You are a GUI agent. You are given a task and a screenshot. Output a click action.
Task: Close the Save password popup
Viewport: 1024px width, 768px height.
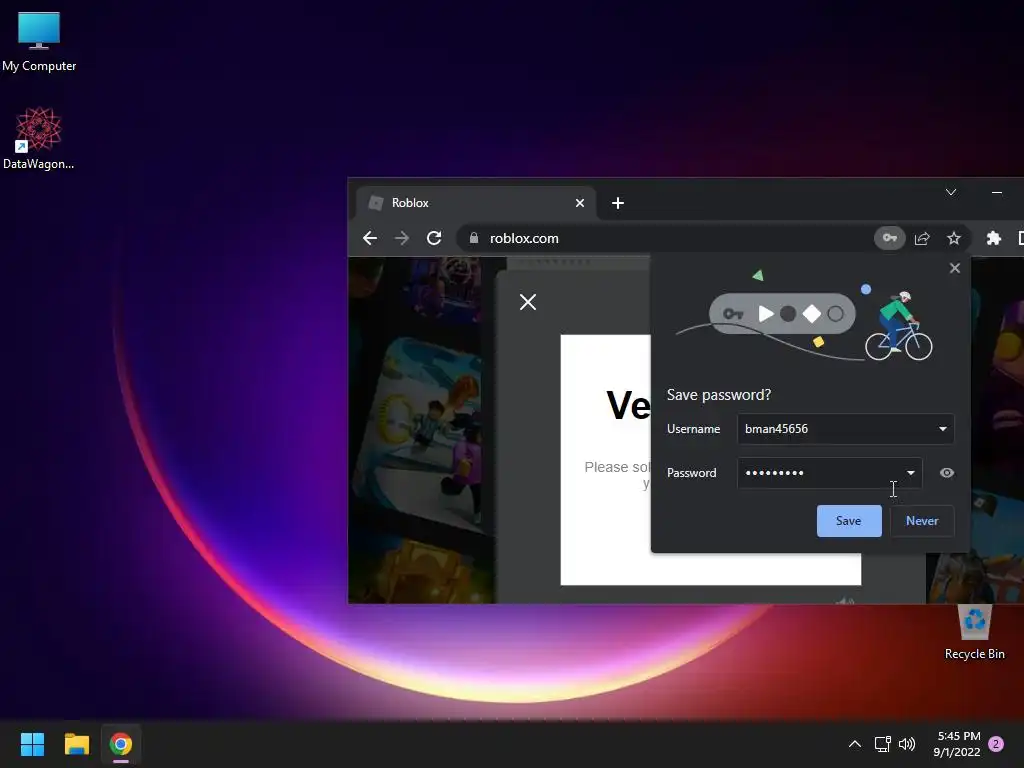click(x=955, y=268)
